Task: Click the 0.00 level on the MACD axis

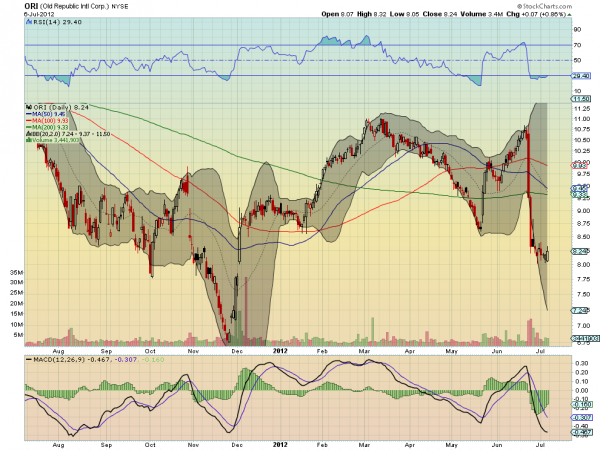Action: click(582, 391)
